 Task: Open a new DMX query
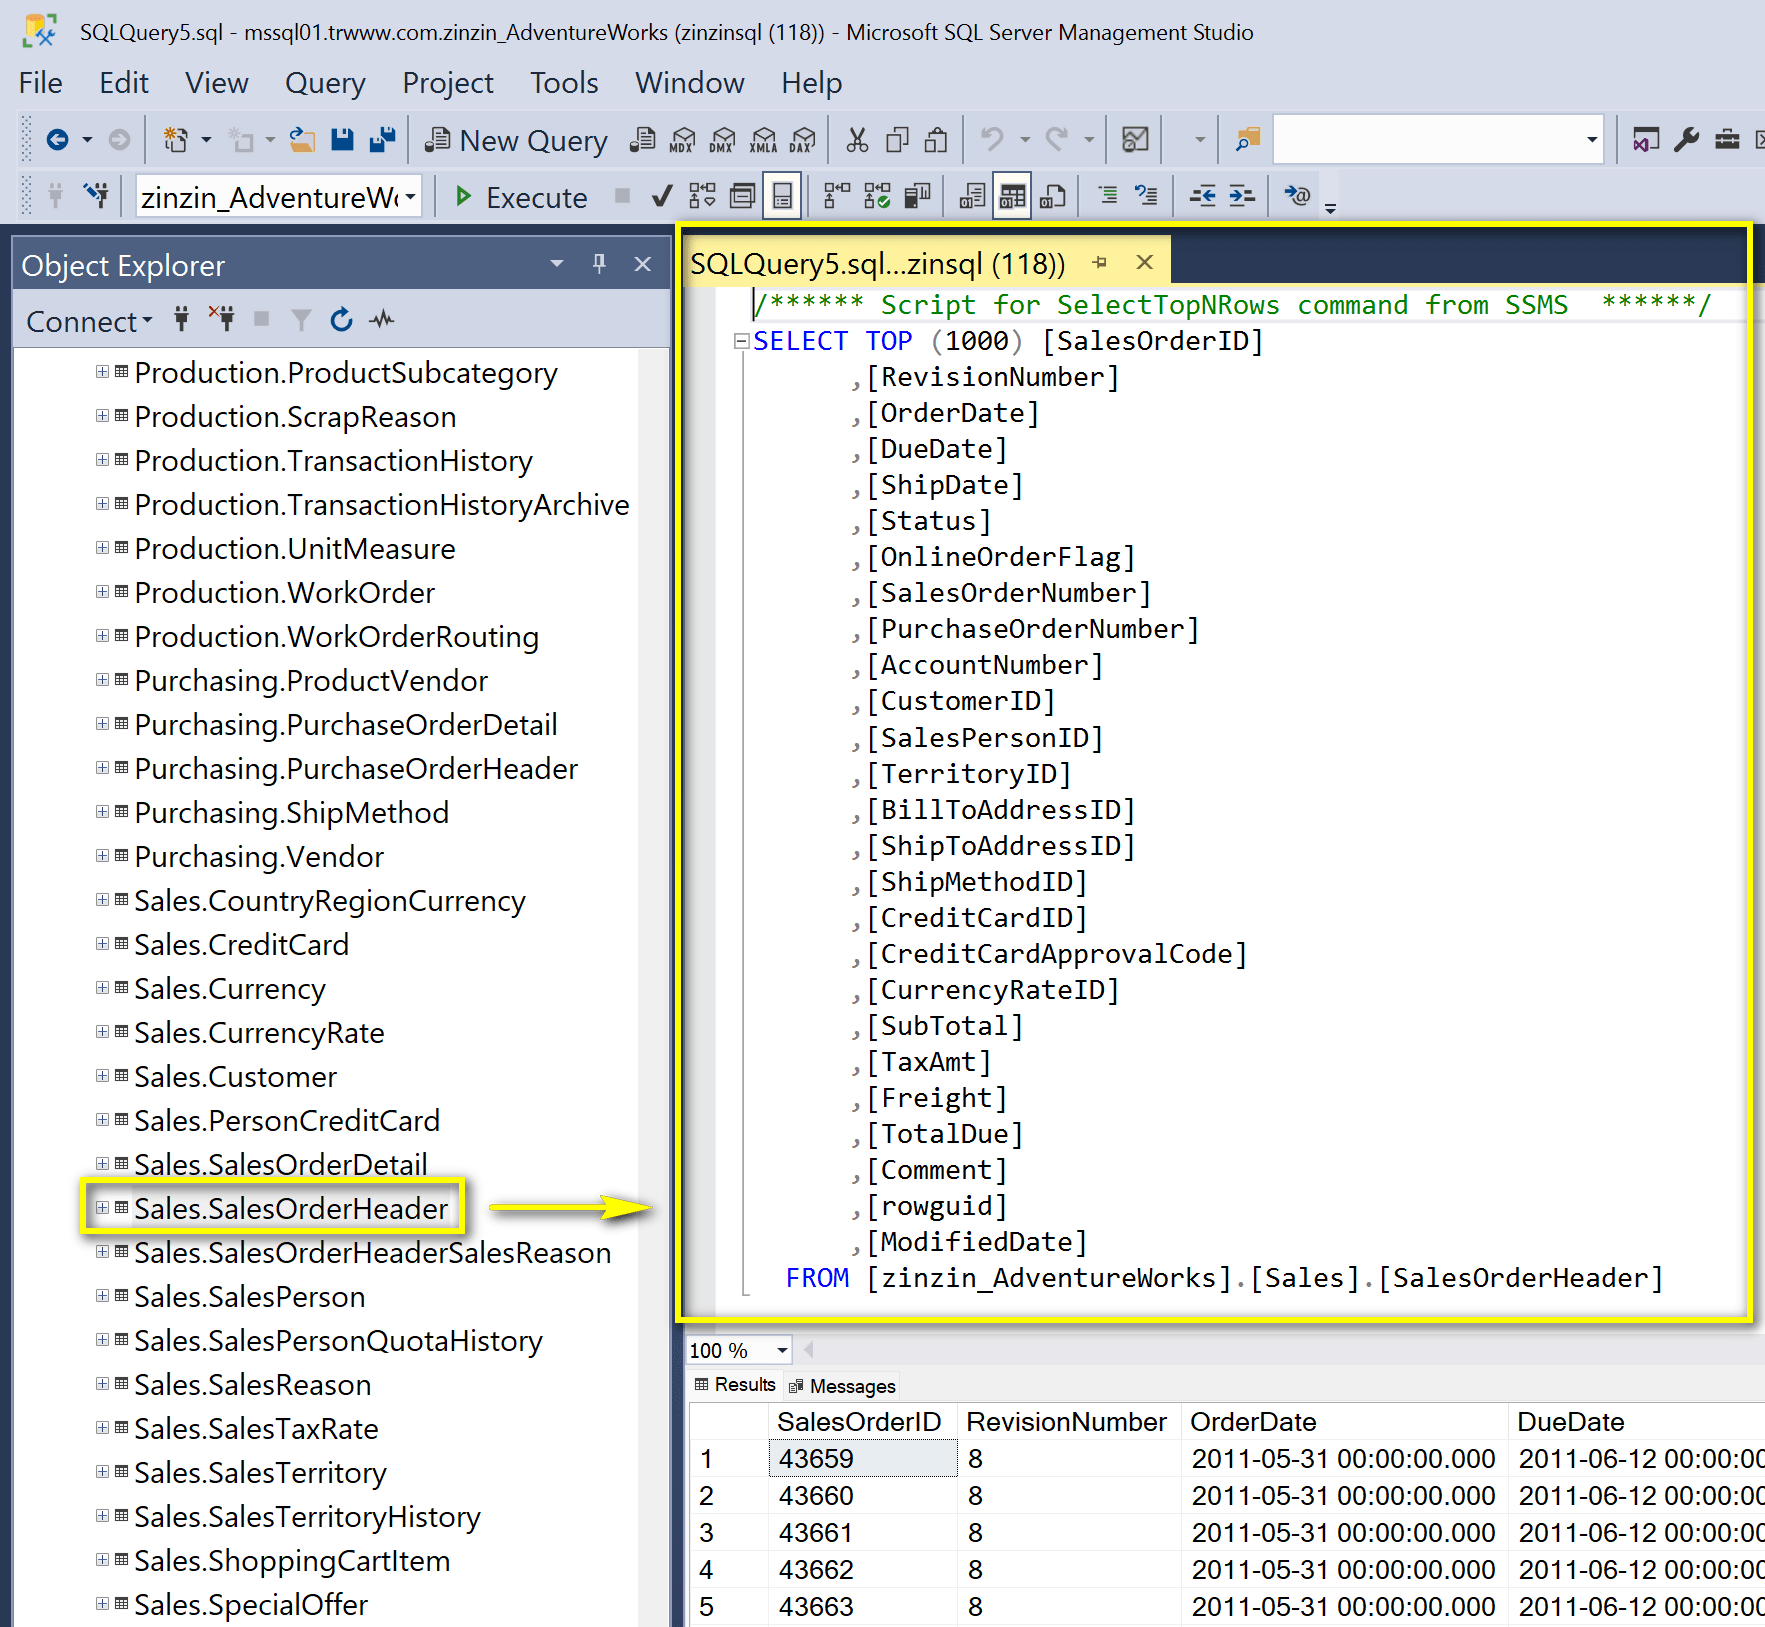tap(722, 139)
